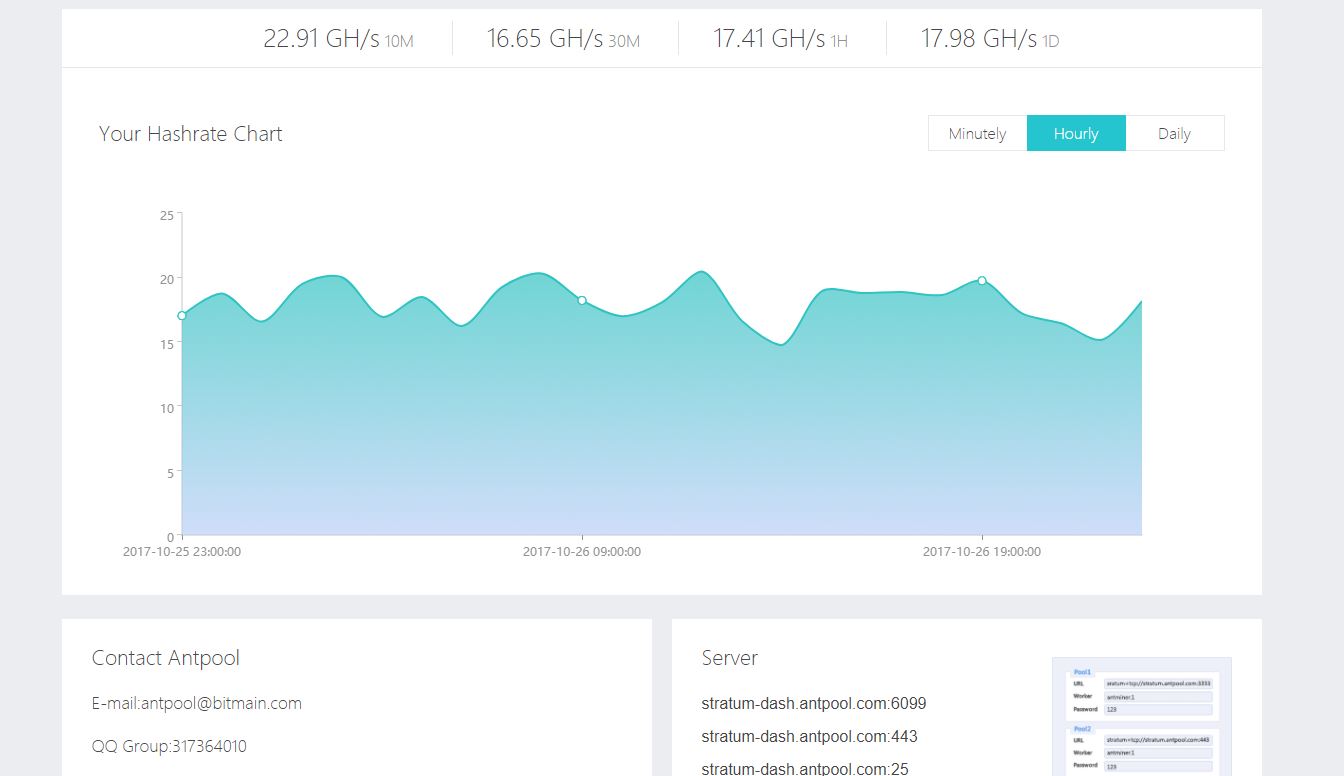Click the 2017-10-26 19:00:00 axis label
The width and height of the screenshot is (1344, 776).
[x=981, y=552]
